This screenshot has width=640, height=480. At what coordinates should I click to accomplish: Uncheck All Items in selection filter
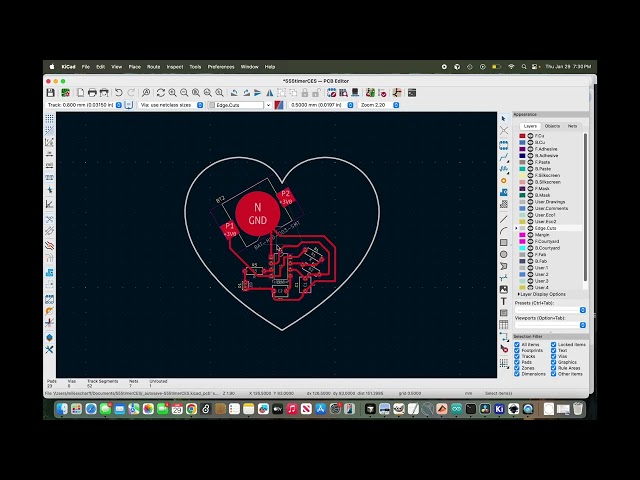517,344
